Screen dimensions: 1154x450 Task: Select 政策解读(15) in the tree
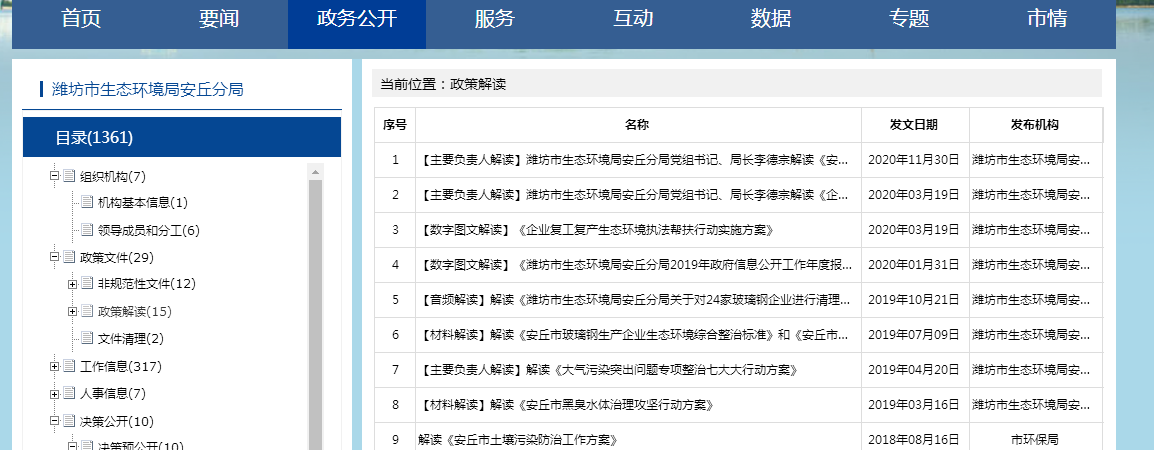click(135, 312)
